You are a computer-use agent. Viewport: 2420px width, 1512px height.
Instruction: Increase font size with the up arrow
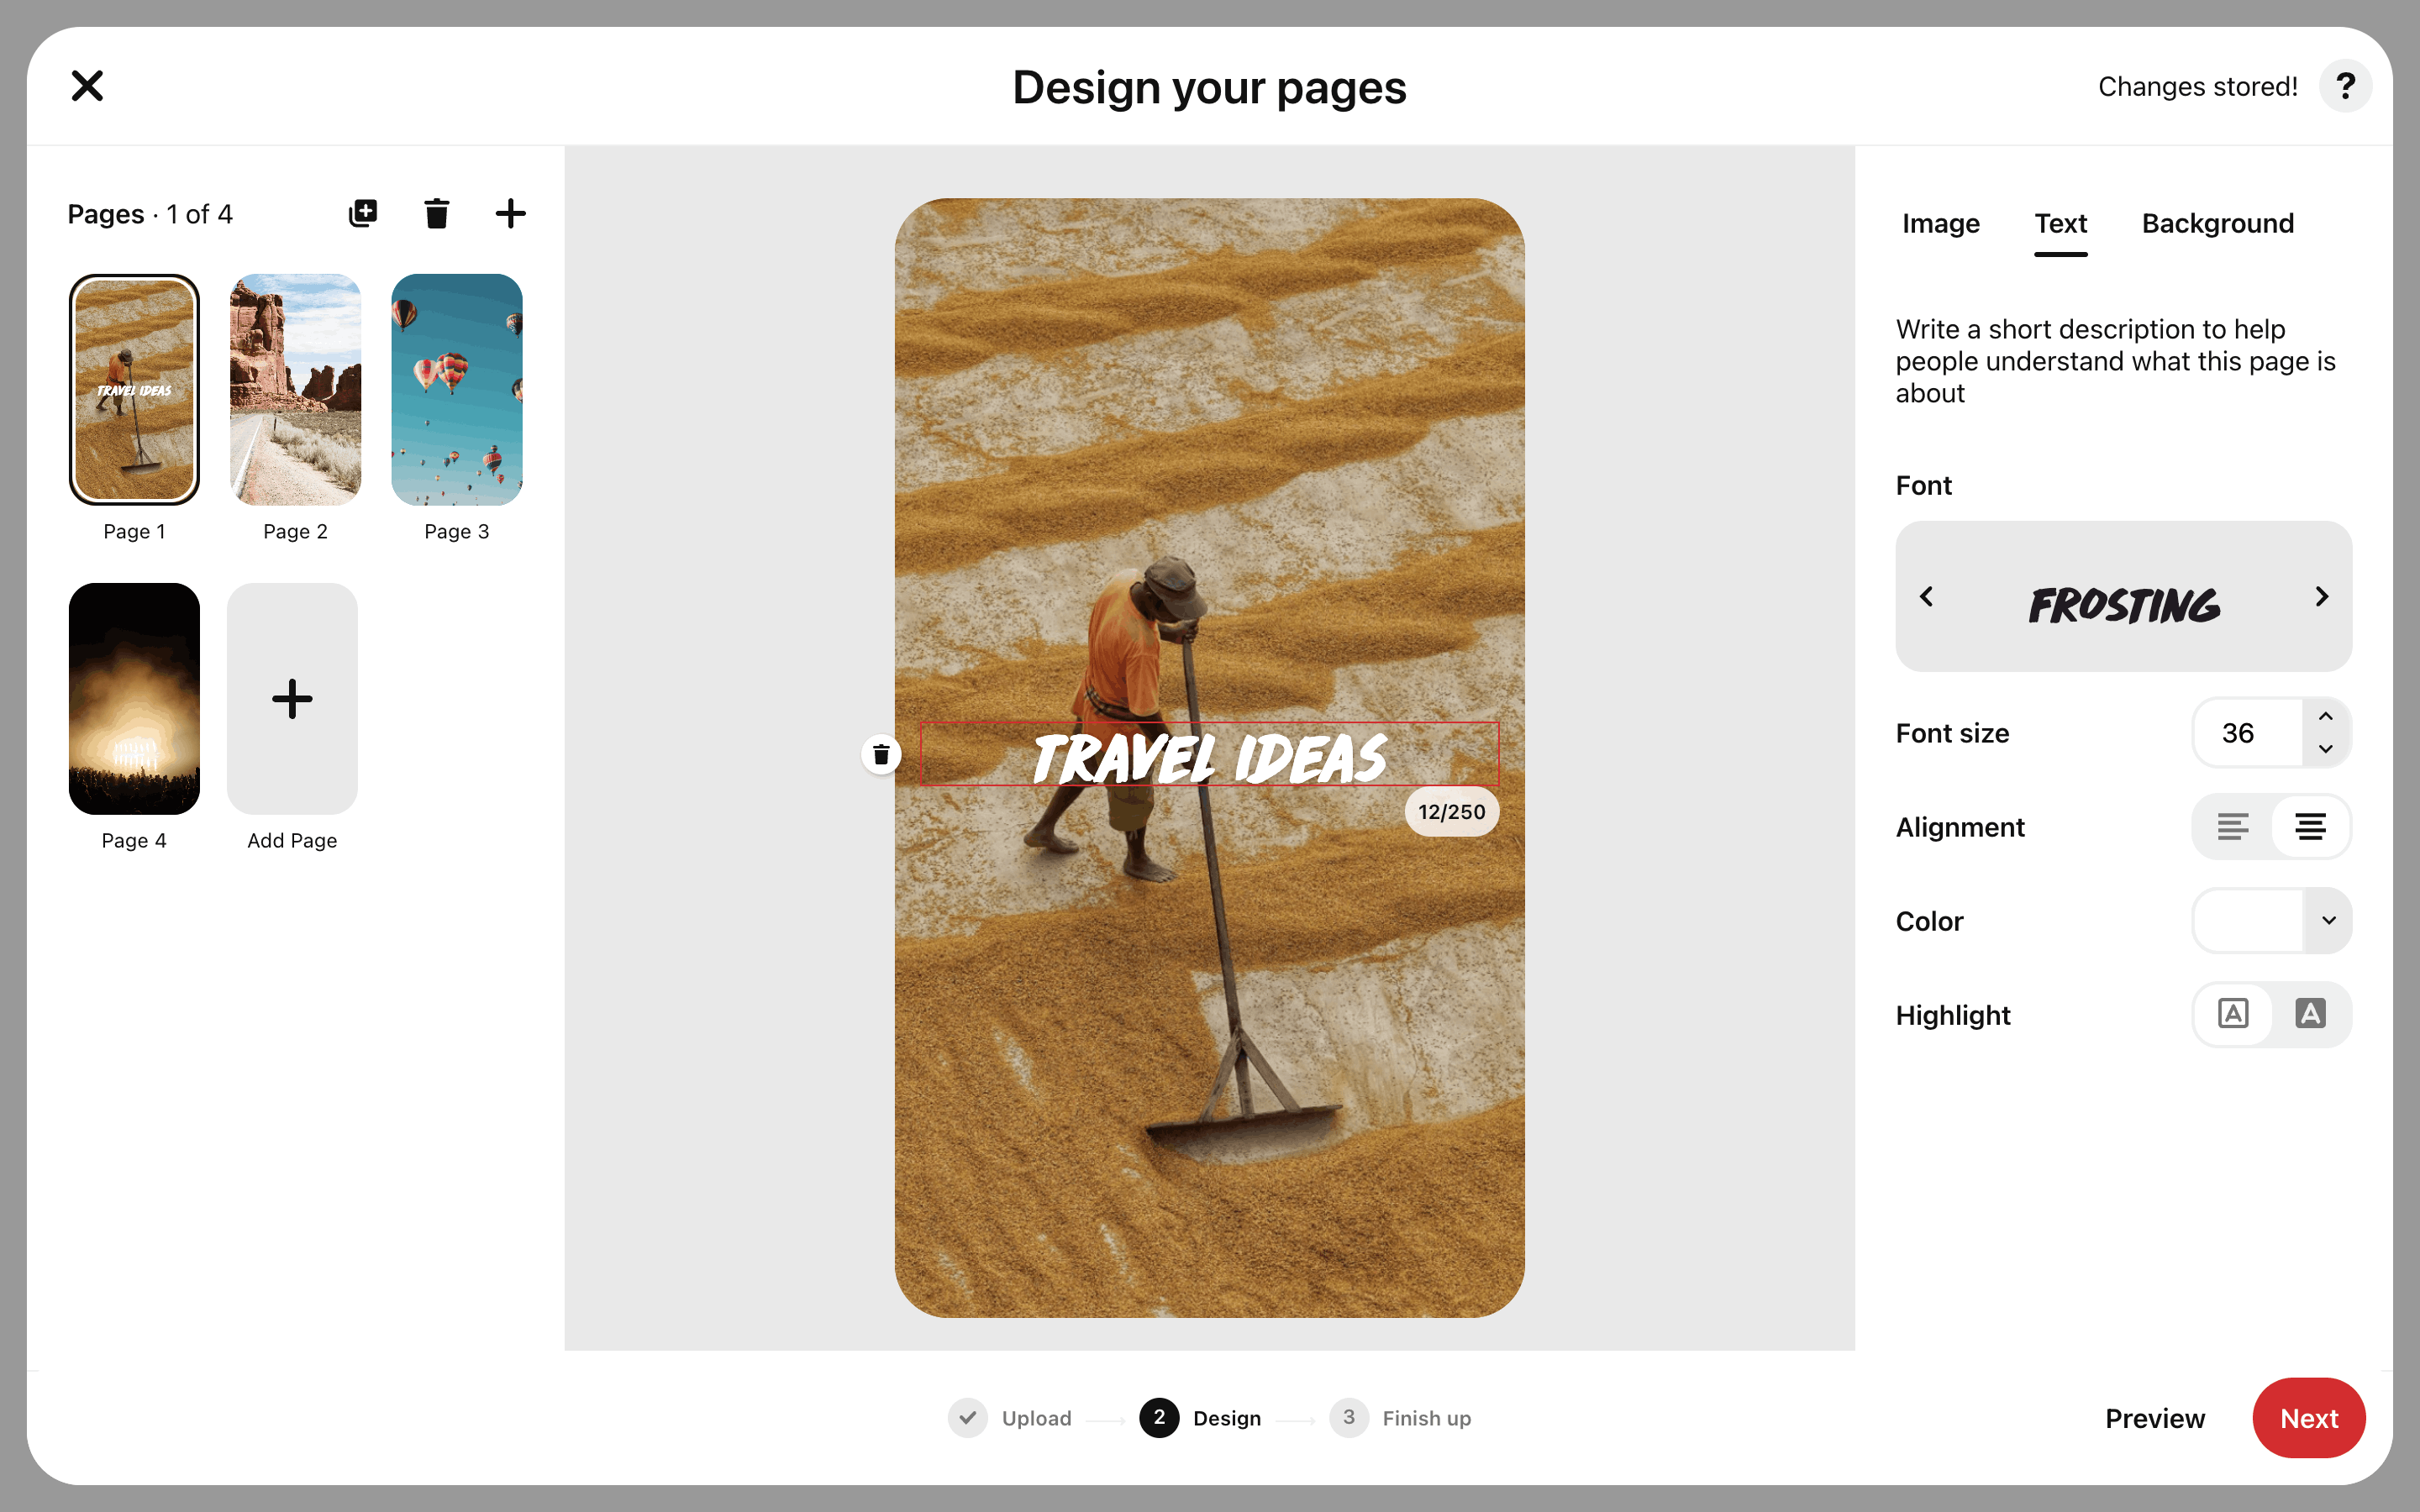pyautogui.click(x=2326, y=716)
